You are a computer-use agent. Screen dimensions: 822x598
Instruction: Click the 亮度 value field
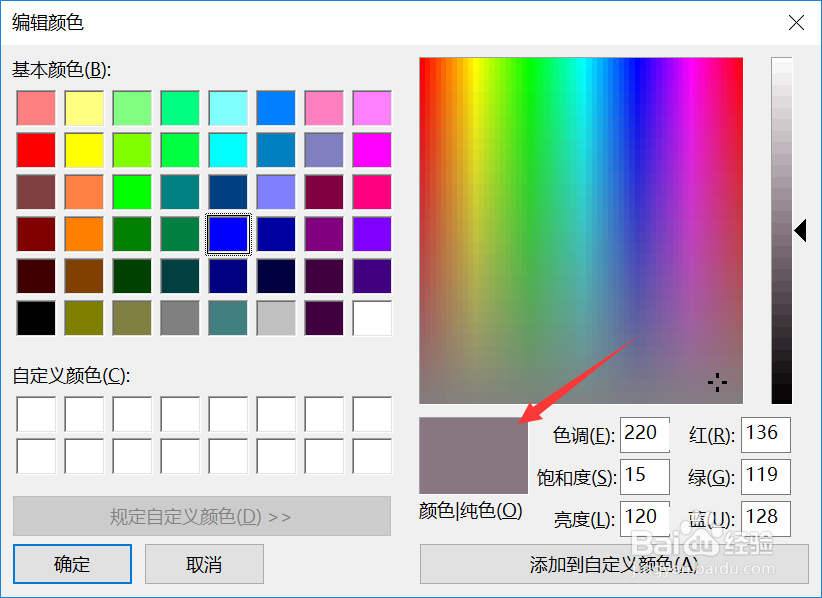point(645,518)
